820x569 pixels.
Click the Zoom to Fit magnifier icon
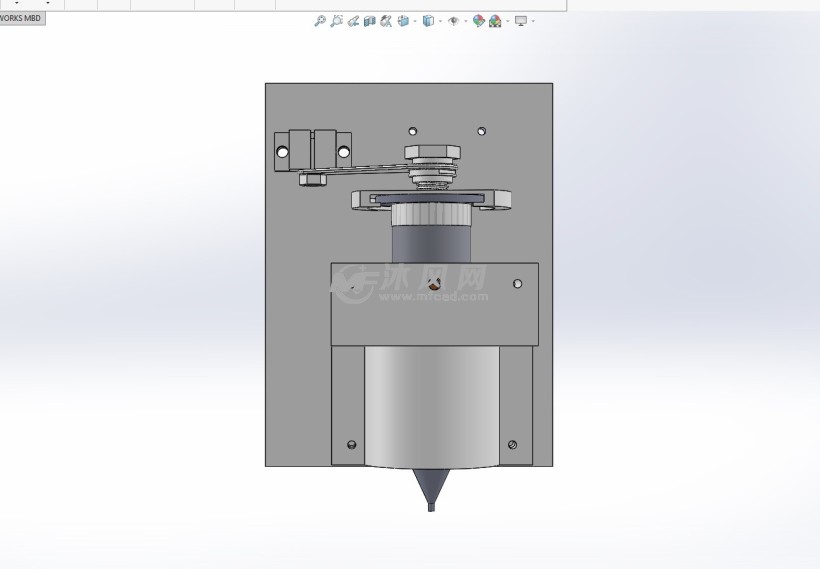pos(320,21)
